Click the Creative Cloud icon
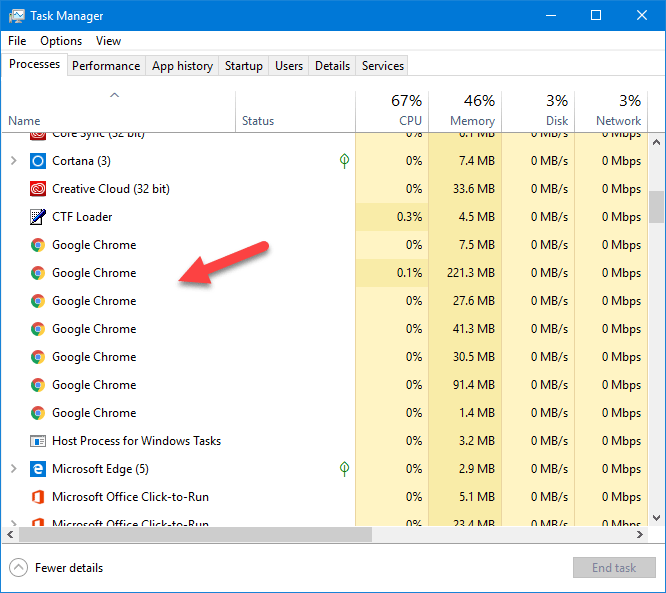Viewport: 666px width, 593px height. (x=38, y=189)
